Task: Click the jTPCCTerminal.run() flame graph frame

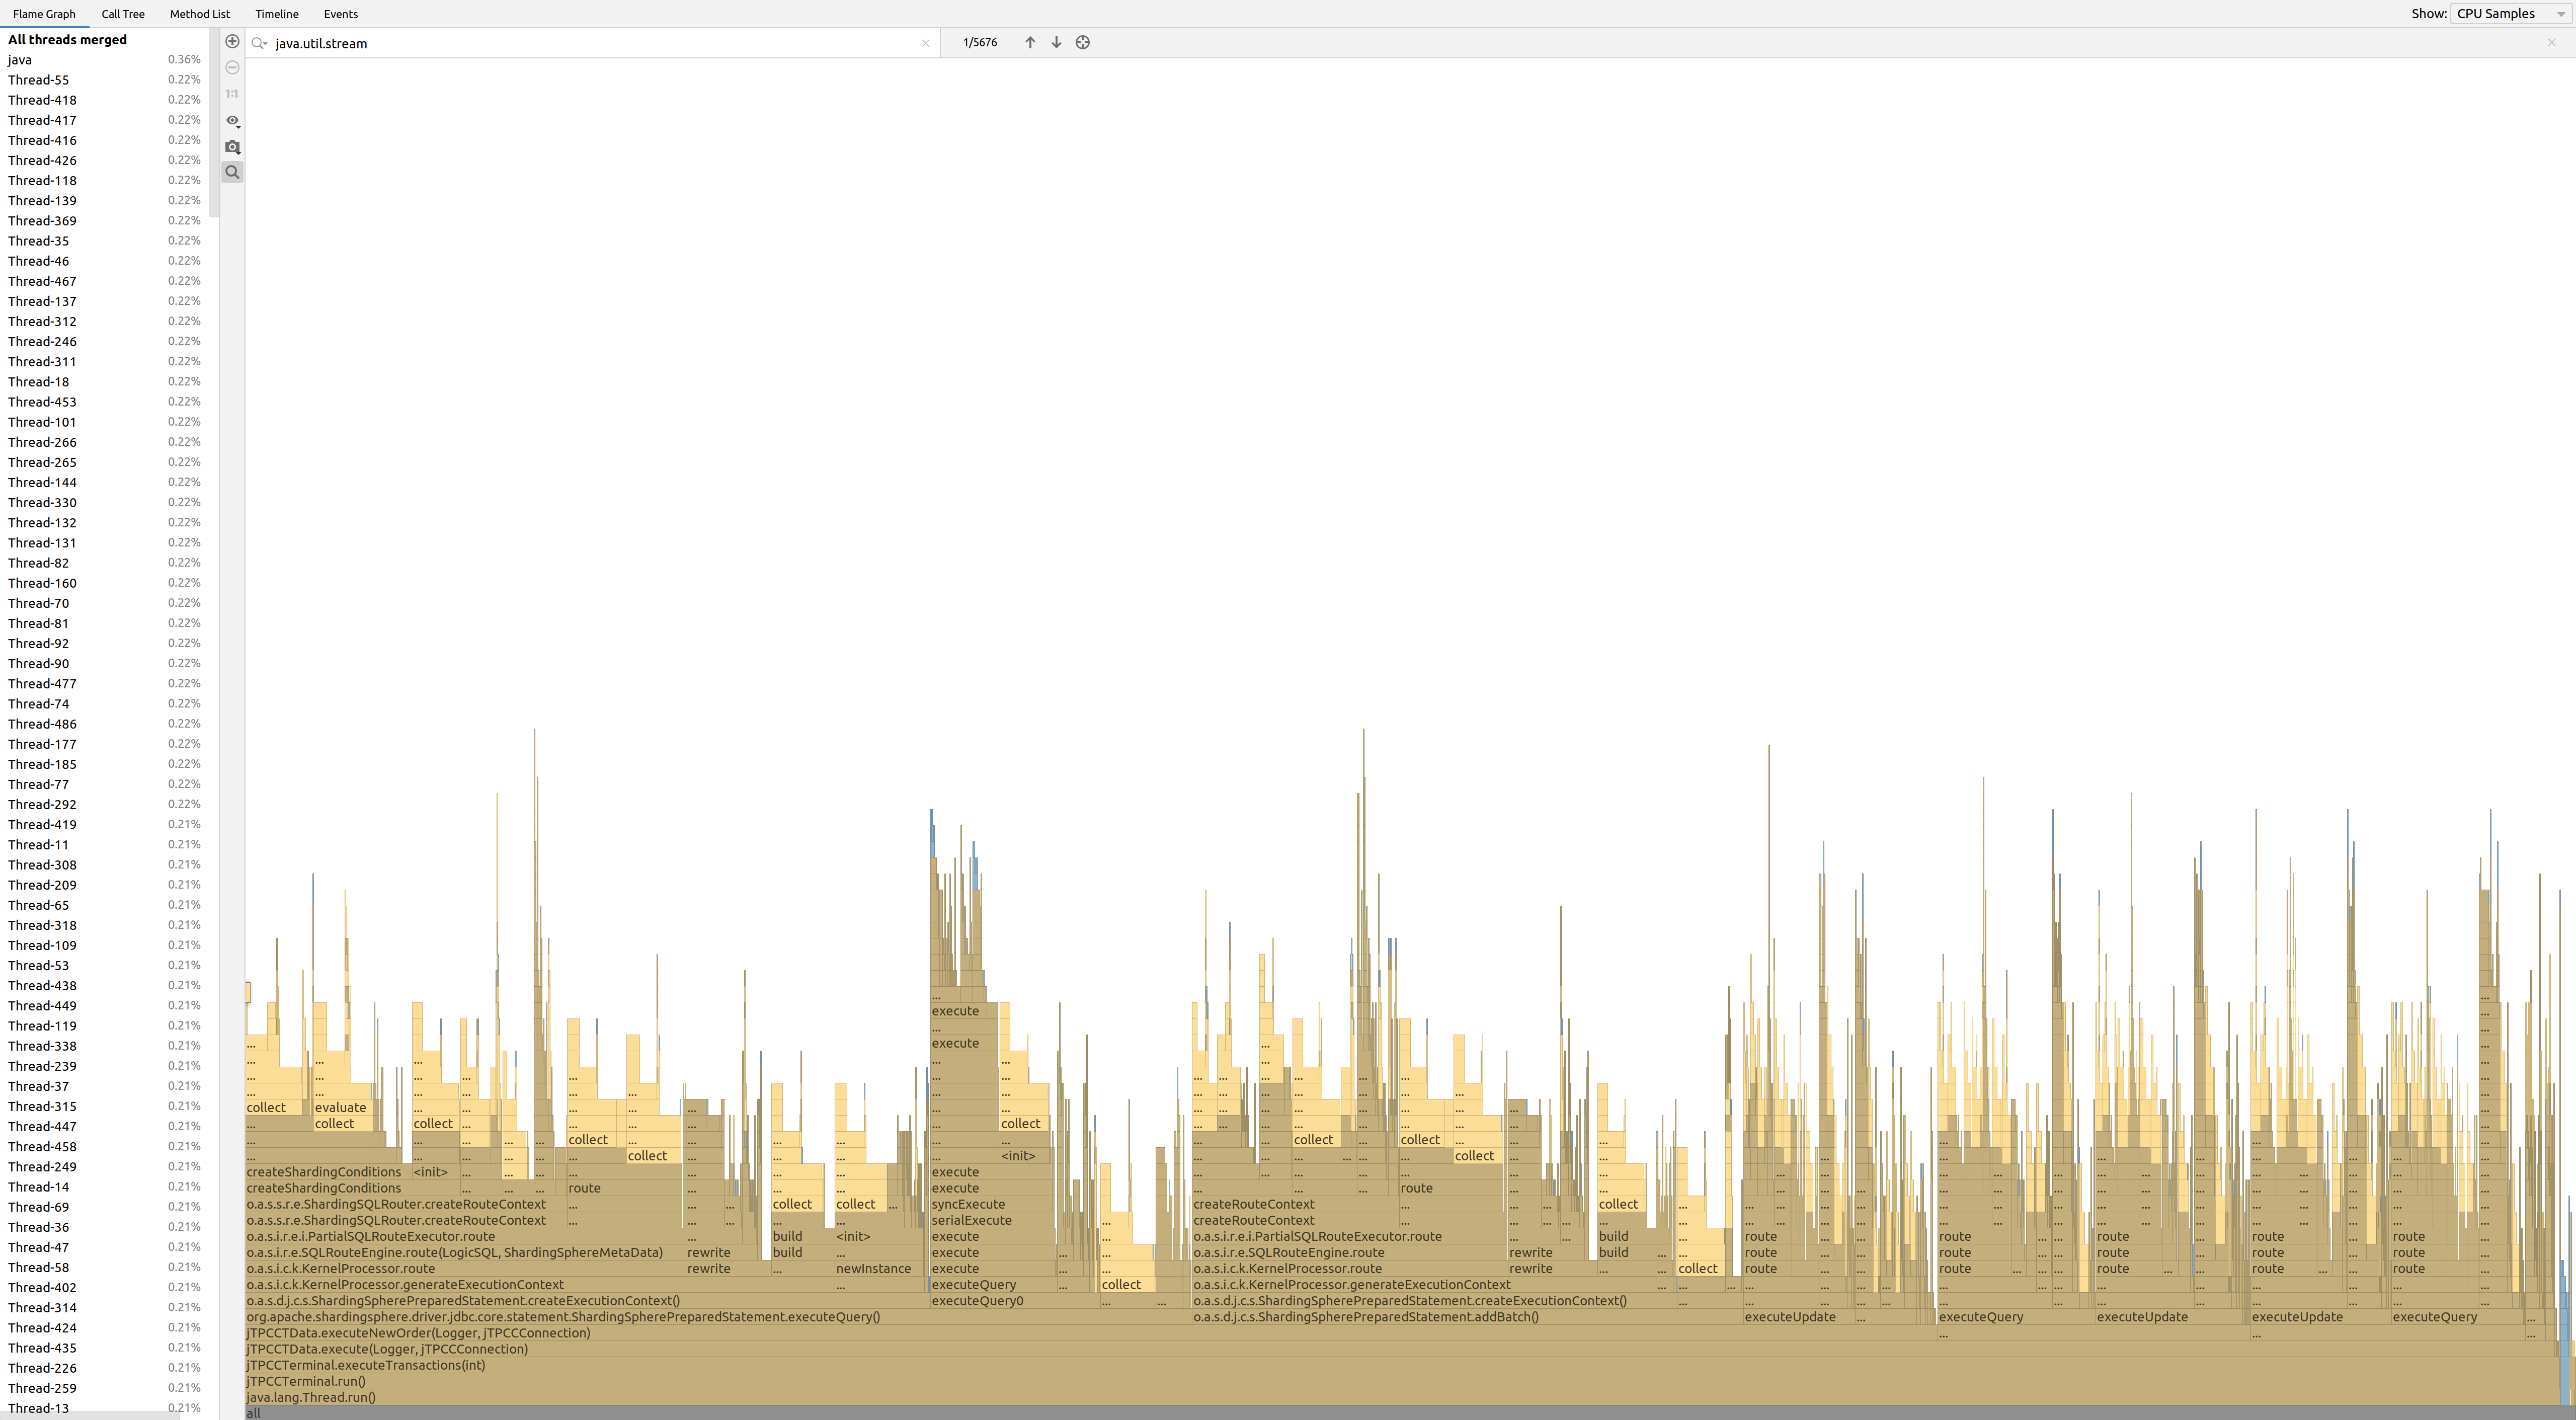Action: tap(306, 1381)
